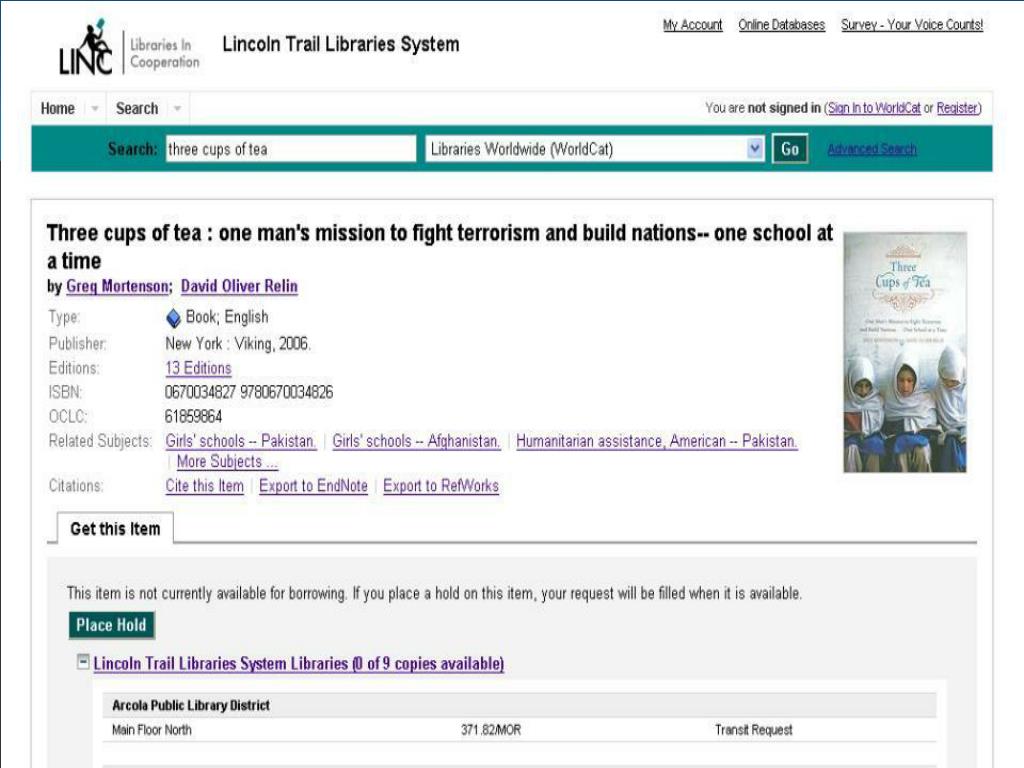Click the Main Floor North location
Image resolution: width=1024 pixels, height=768 pixels.
[152, 730]
